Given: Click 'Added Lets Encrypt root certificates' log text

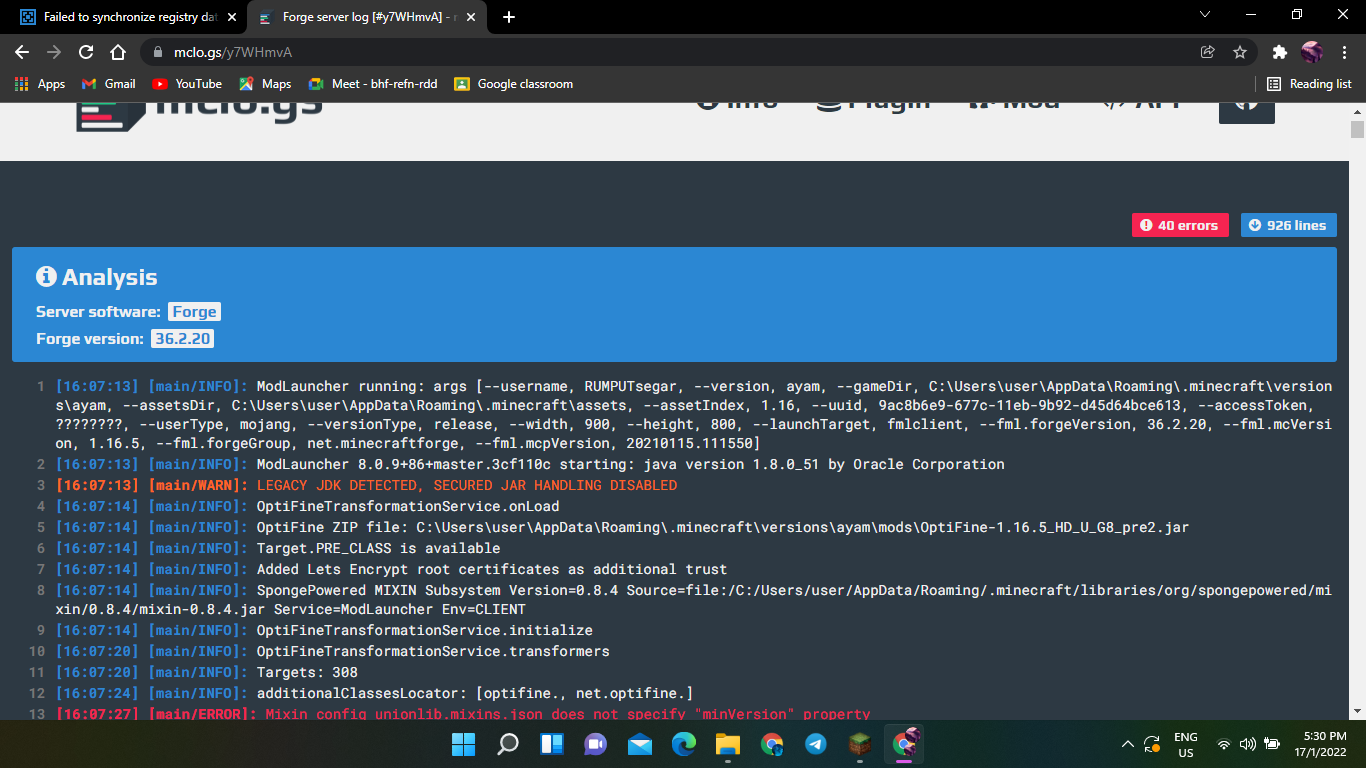Looking at the screenshot, I should [492, 569].
